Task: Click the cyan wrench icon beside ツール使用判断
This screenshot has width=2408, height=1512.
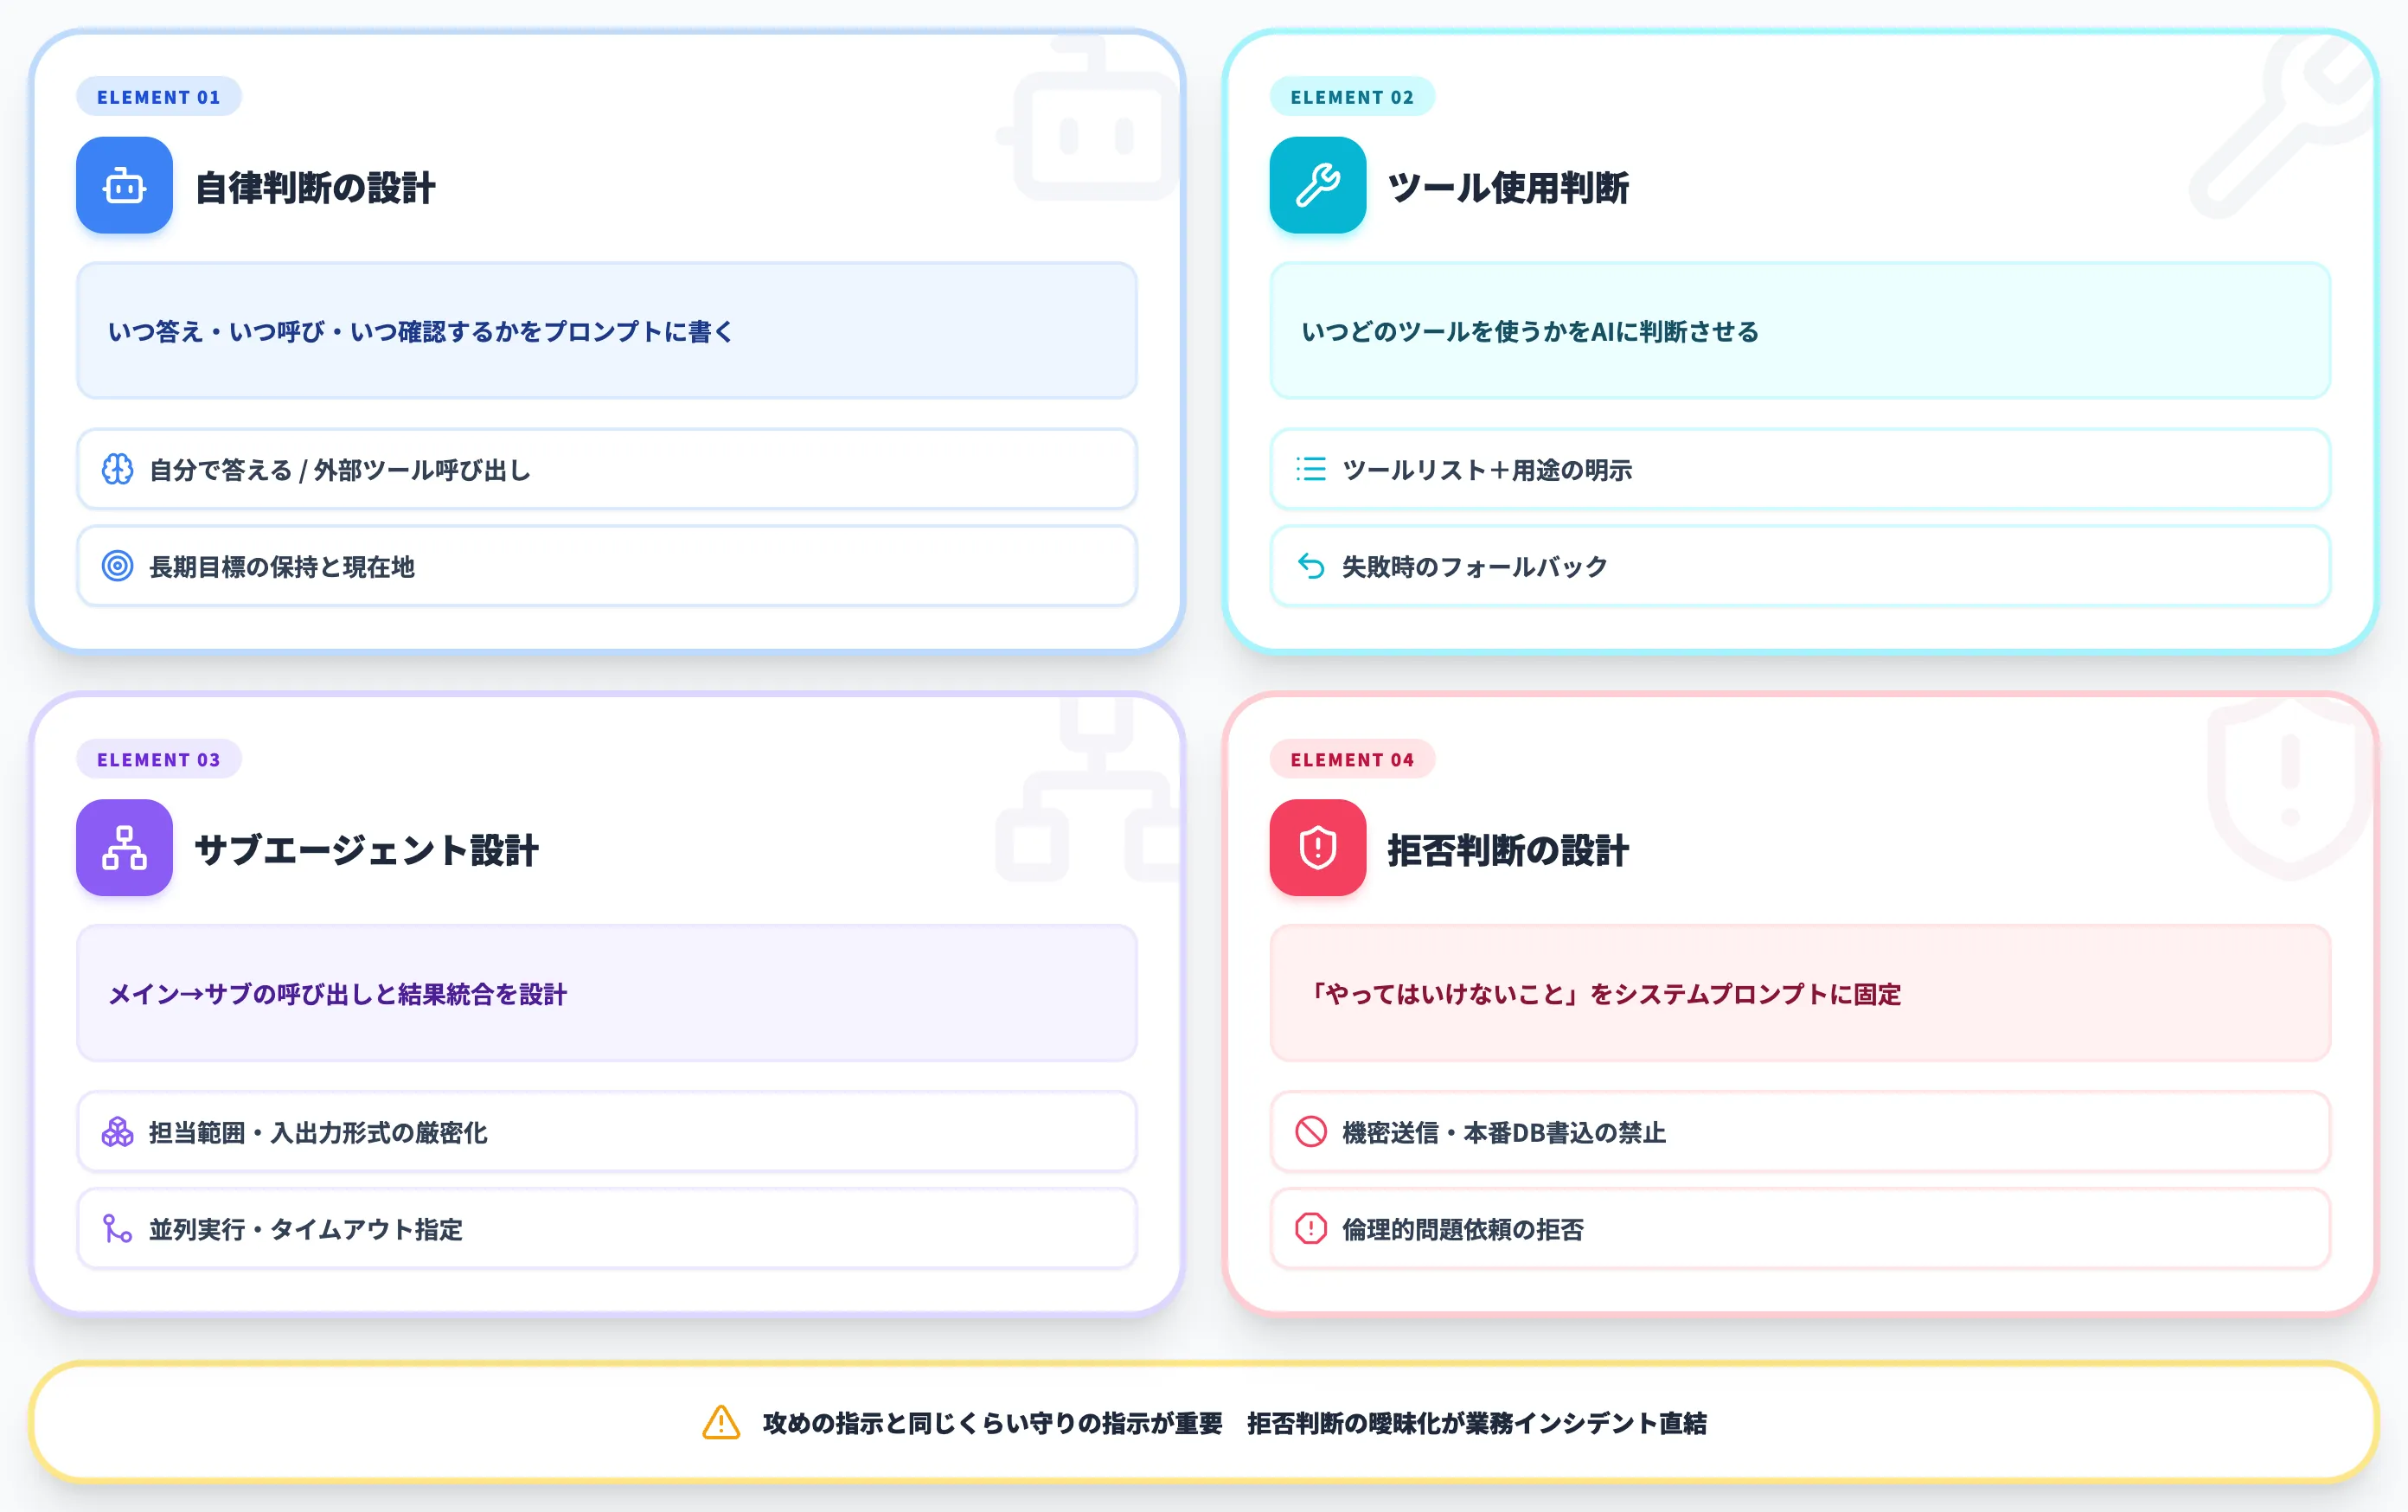Action: coord(1317,185)
